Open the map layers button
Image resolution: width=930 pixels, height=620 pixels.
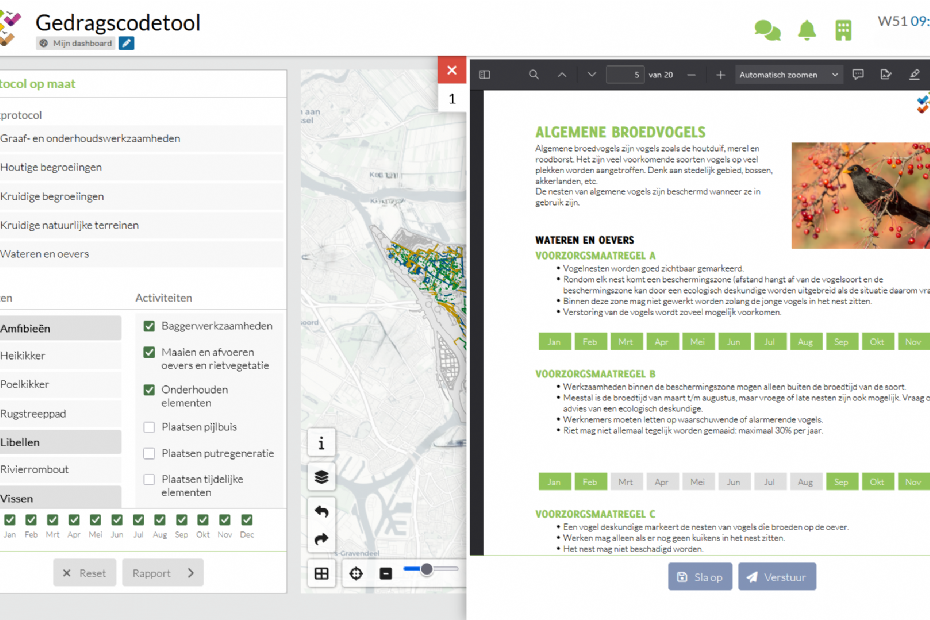click(x=321, y=477)
